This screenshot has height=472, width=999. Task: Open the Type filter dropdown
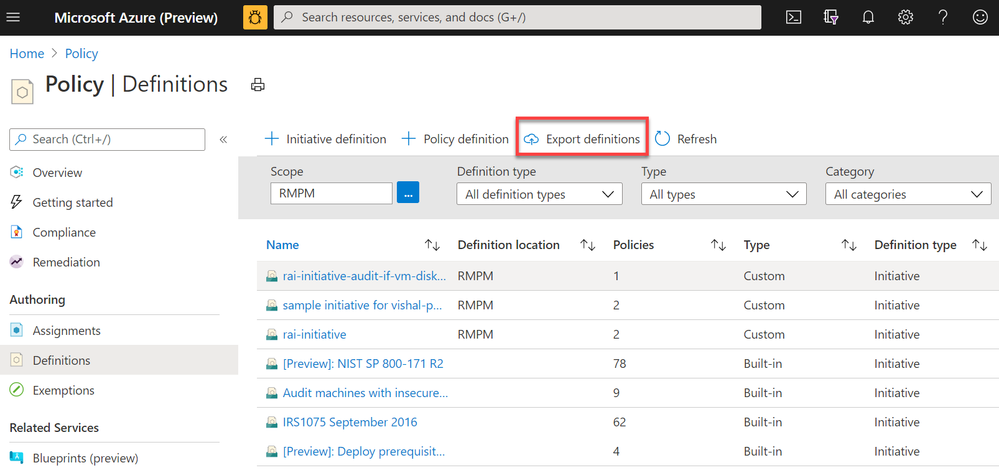724,194
